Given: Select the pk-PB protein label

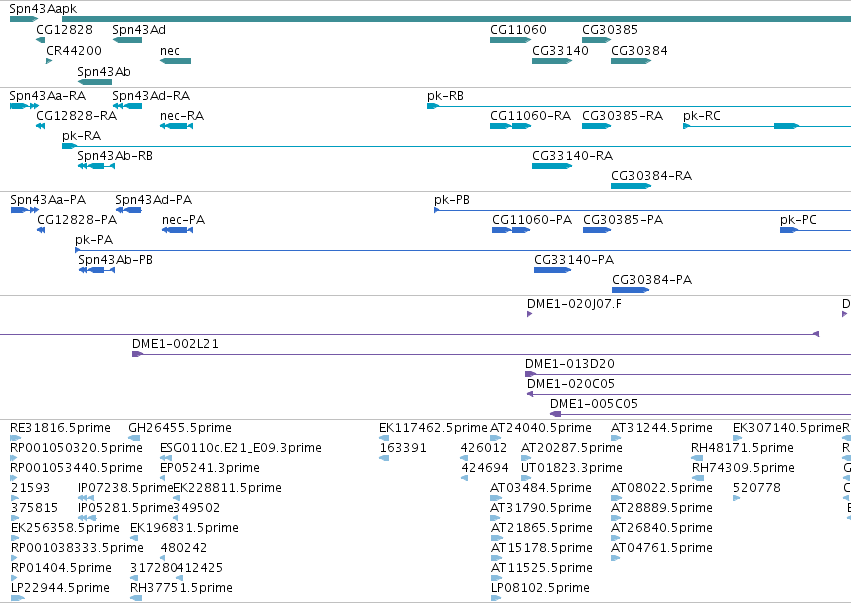Looking at the screenshot, I should click(x=452, y=200).
